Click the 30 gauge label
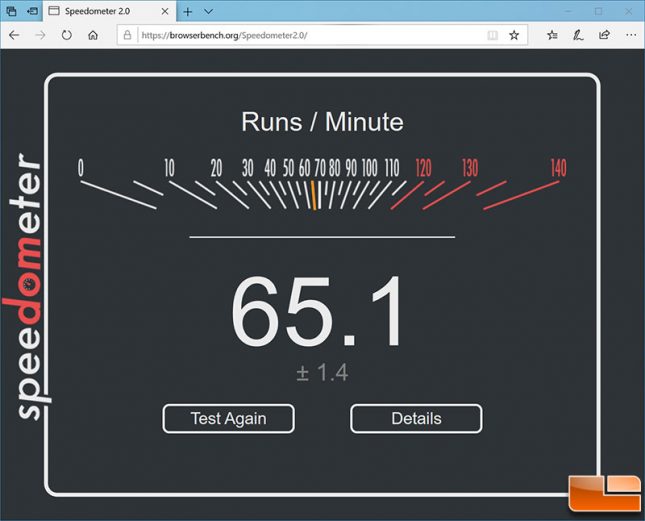The width and height of the screenshot is (645, 521). [248, 168]
